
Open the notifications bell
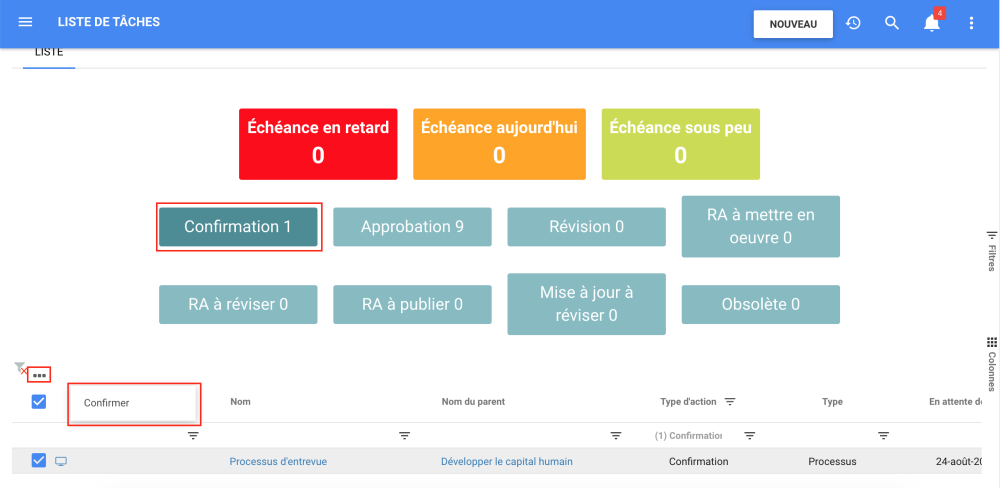click(932, 23)
